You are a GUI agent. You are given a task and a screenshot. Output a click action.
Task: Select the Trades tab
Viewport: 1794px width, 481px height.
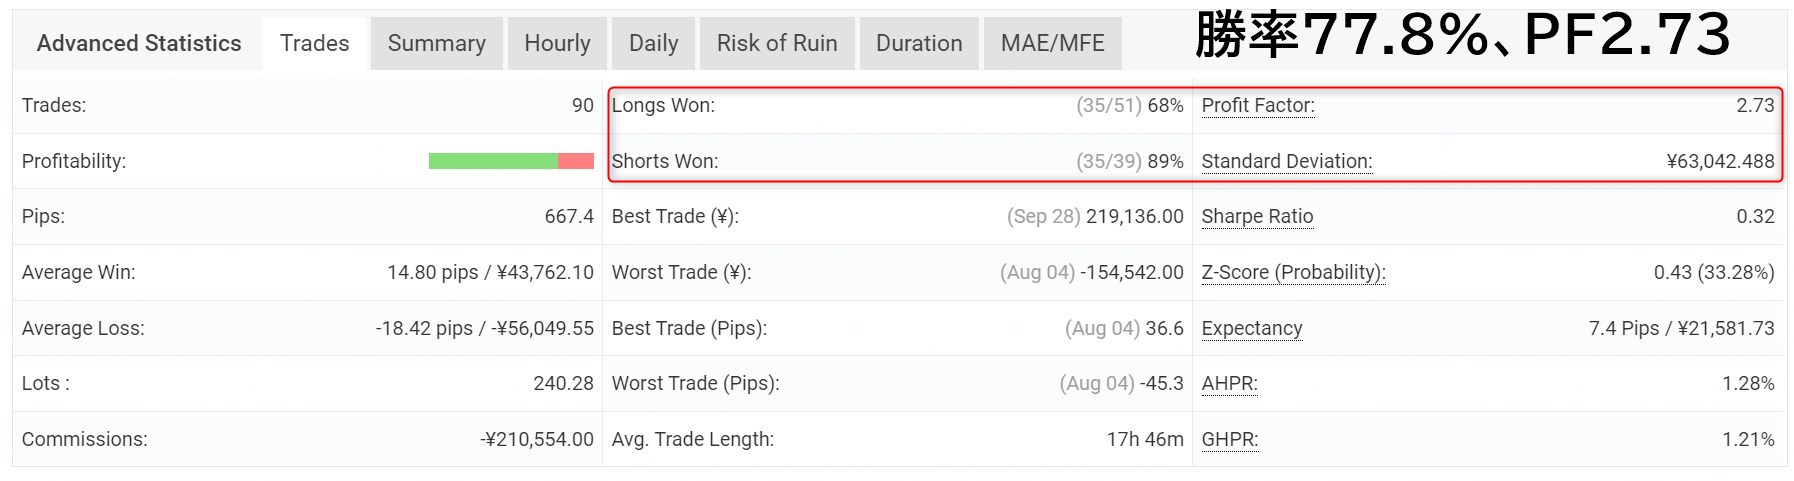coord(314,43)
